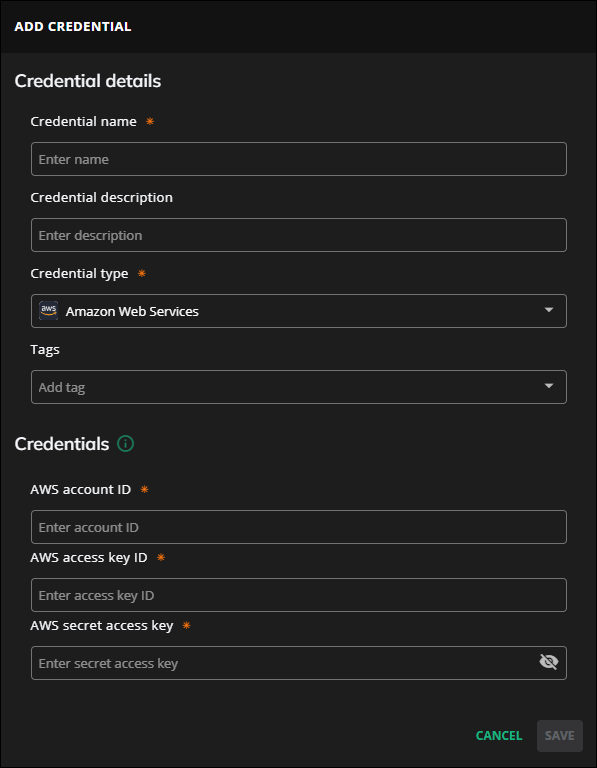The height and width of the screenshot is (768, 597).
Task: Open the Tags dropdown arrow
Action: tap(549, 386)
